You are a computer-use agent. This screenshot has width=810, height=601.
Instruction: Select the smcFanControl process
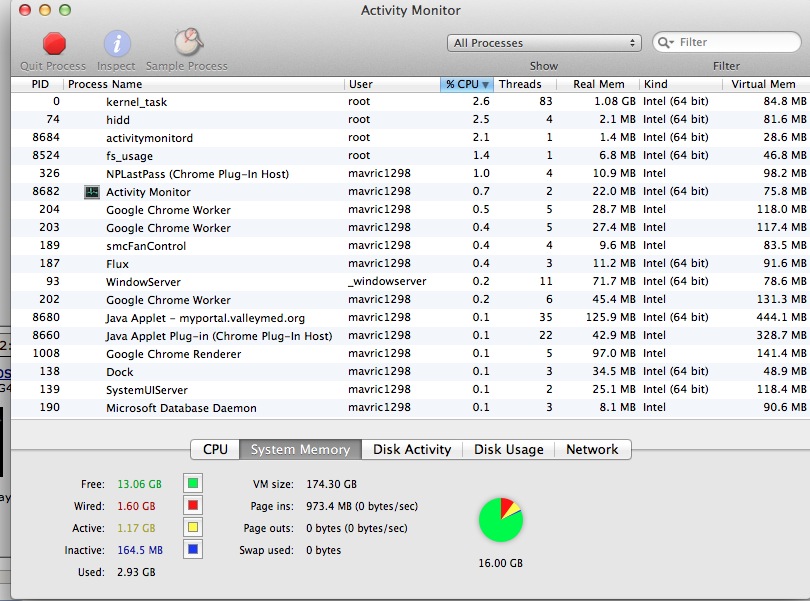coord(411,246)
